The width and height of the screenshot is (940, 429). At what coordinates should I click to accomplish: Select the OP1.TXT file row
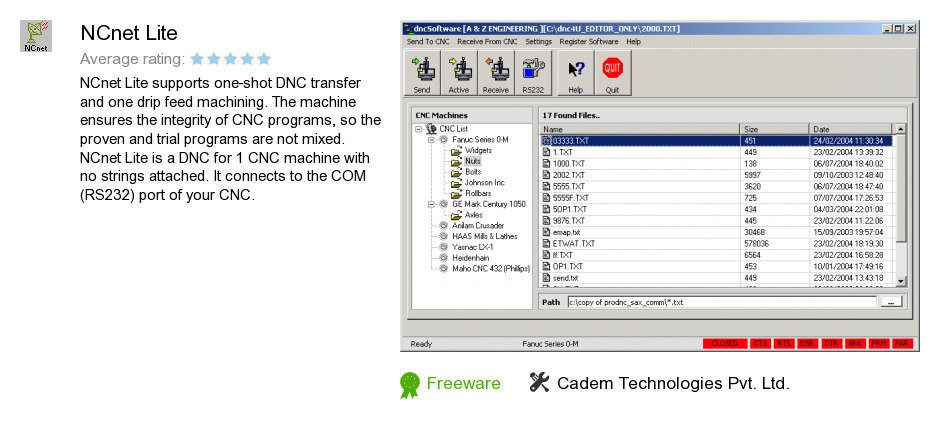[716, 266]
